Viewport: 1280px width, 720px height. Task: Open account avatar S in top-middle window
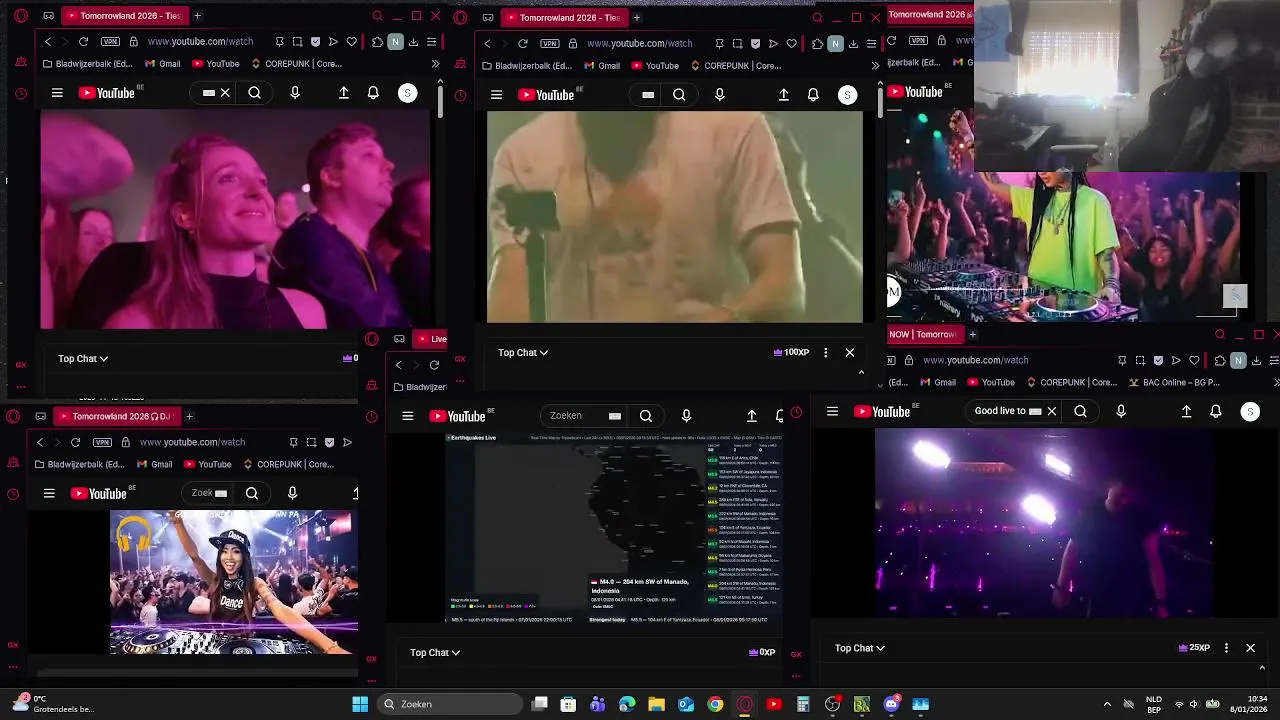point(847,95)
